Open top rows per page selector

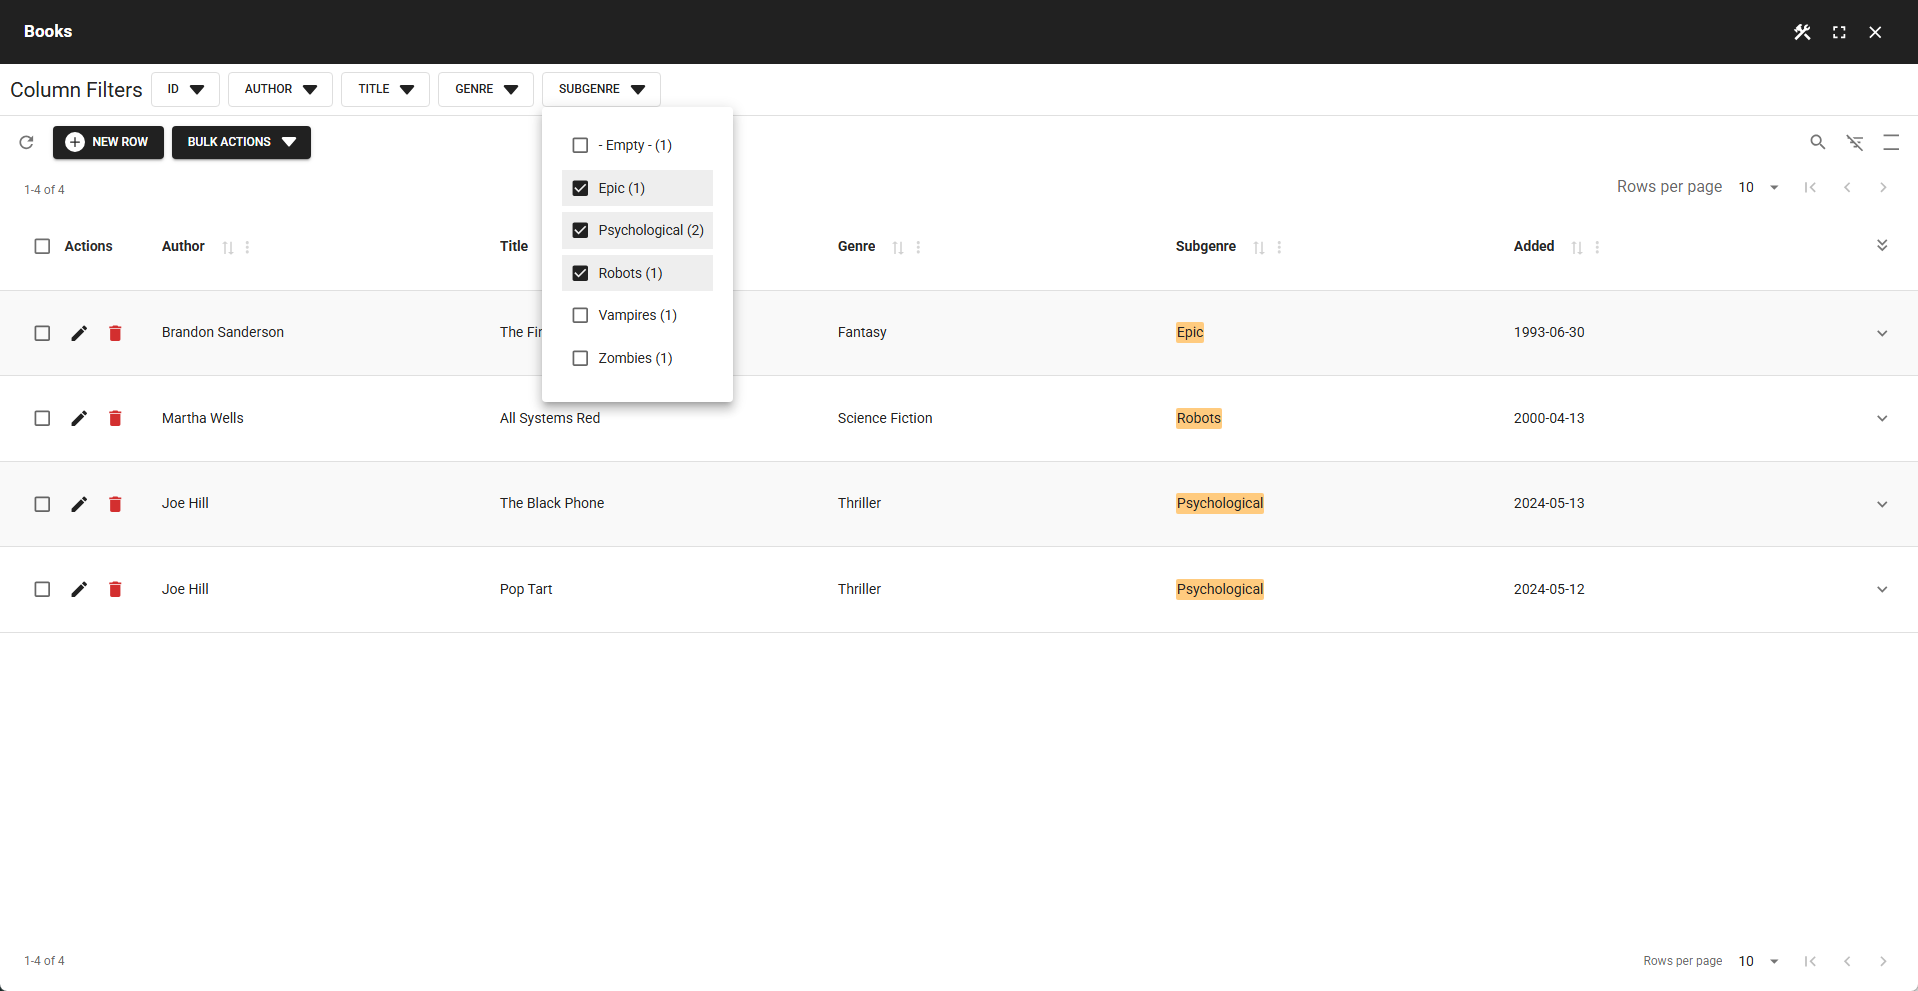pyautogui.click(x=1759, y=187)
